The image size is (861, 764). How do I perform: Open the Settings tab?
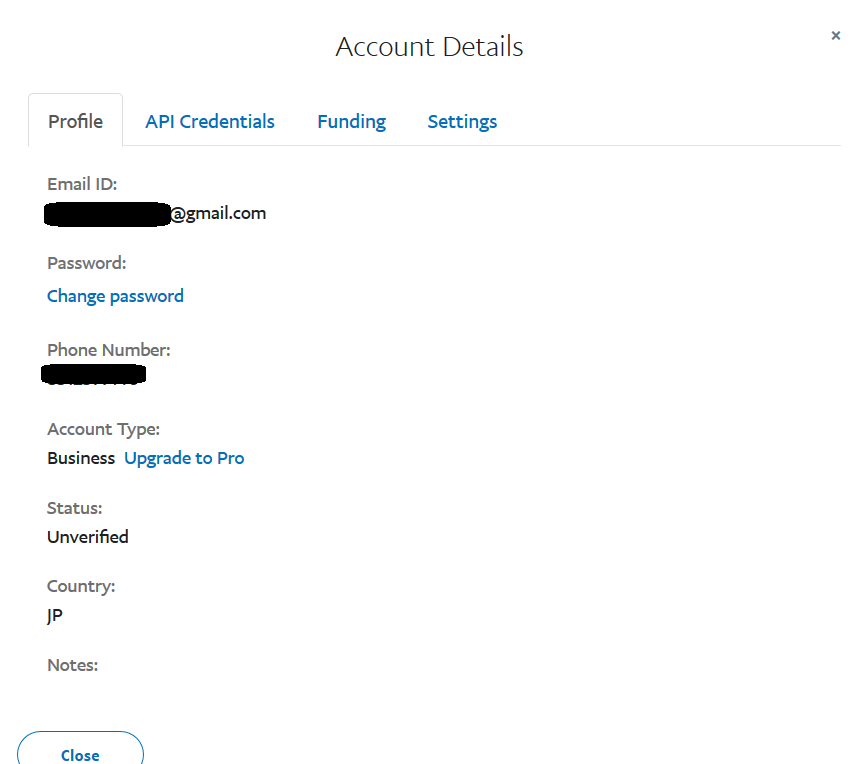click(462, 121)
